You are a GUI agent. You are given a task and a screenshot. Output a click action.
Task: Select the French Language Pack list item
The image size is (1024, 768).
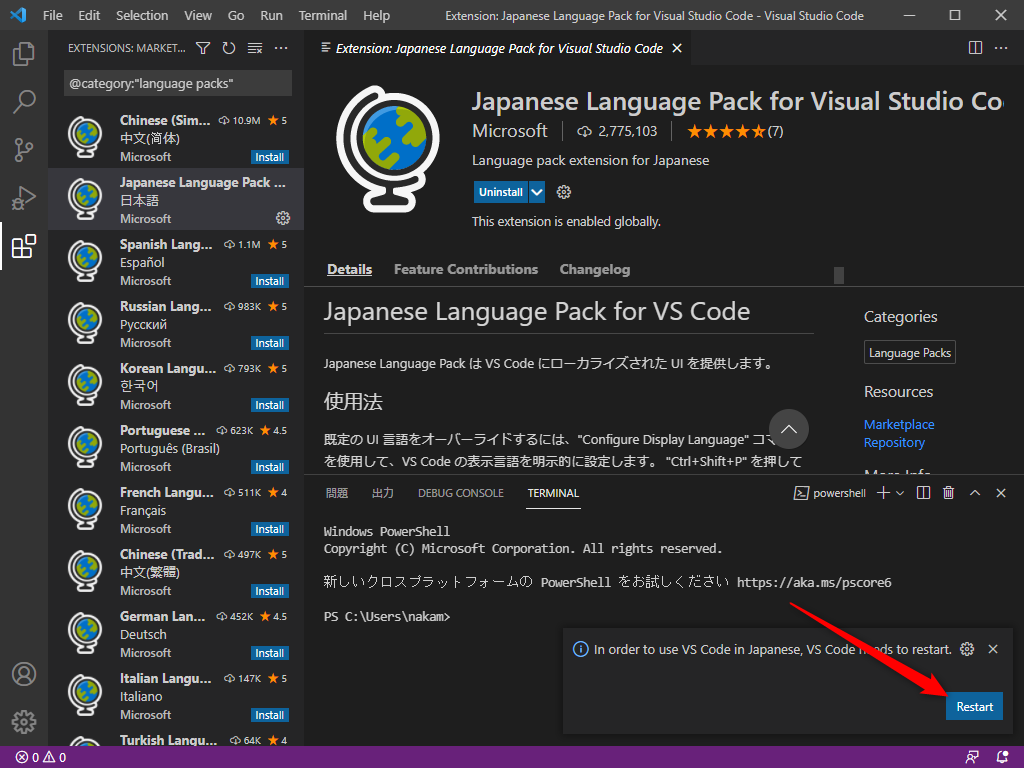click(176, 510)
